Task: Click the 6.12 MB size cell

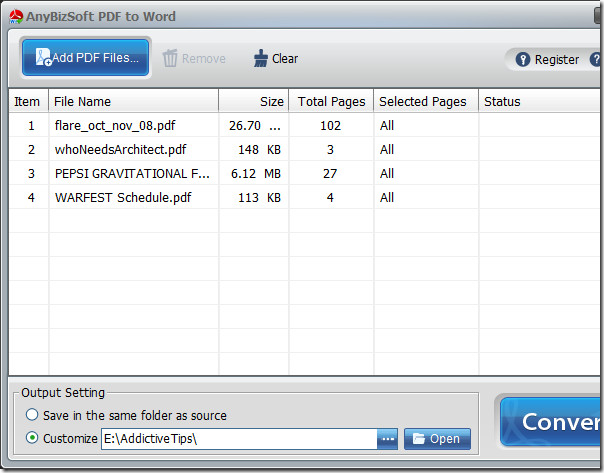Action: [x=254, y=173]
